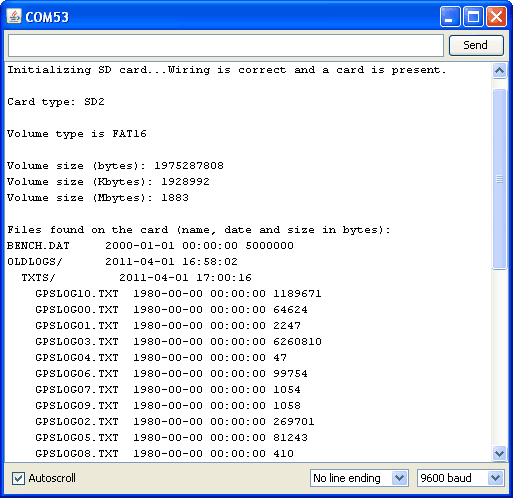The height and width of the screenshot is (498, 513).
Task: Click the OLDLOGS/ directory line
Action: 122,262
